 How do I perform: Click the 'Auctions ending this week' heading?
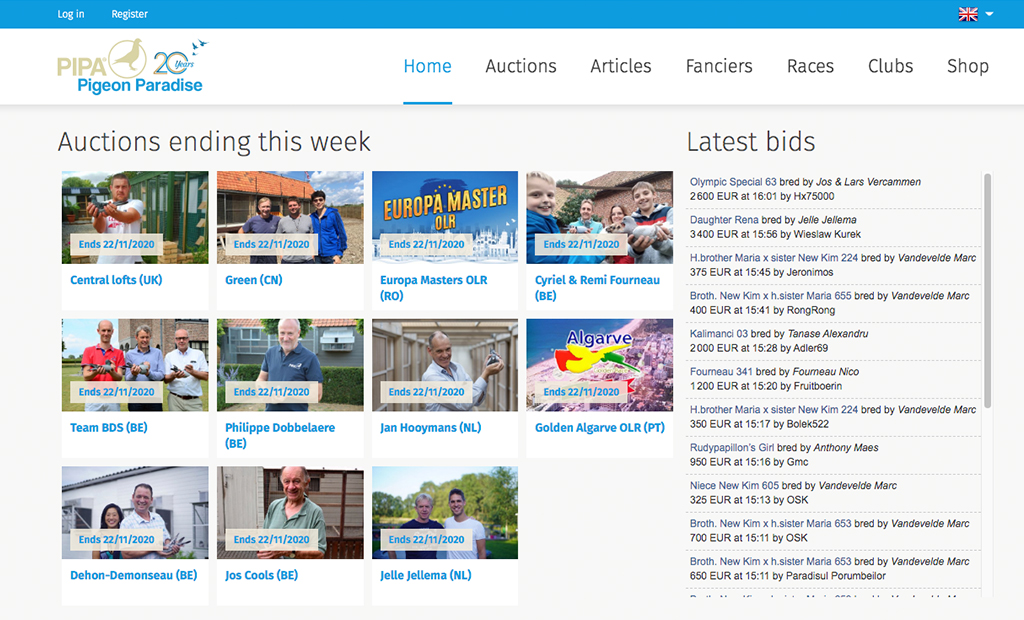[214, 141]
